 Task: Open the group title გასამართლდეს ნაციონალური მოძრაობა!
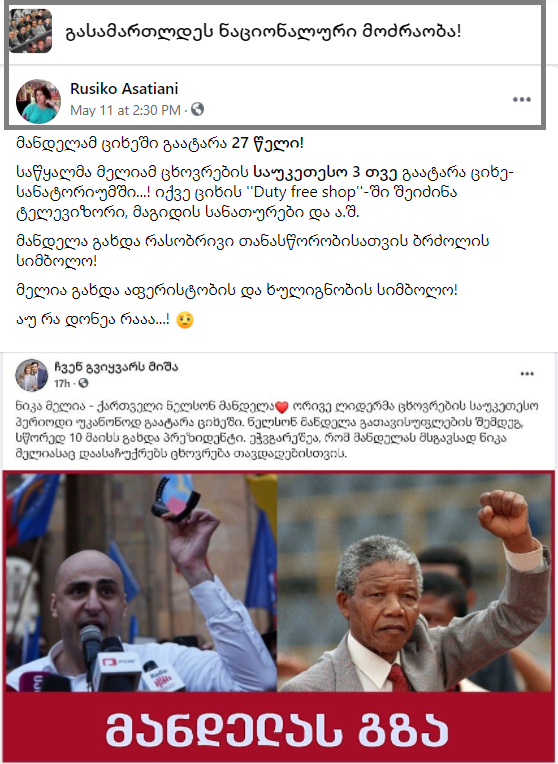pyautogui.click(x=263, y=31)
